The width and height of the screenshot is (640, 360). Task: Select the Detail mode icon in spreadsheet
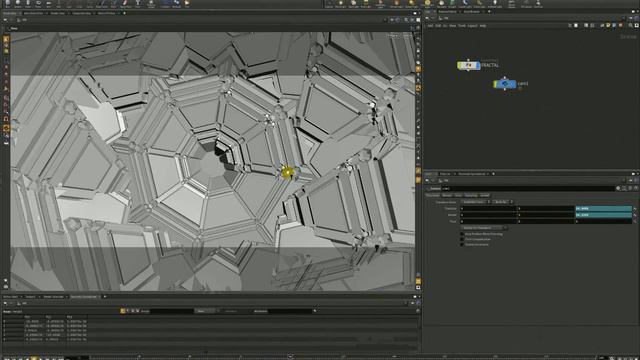coord(138,311)
